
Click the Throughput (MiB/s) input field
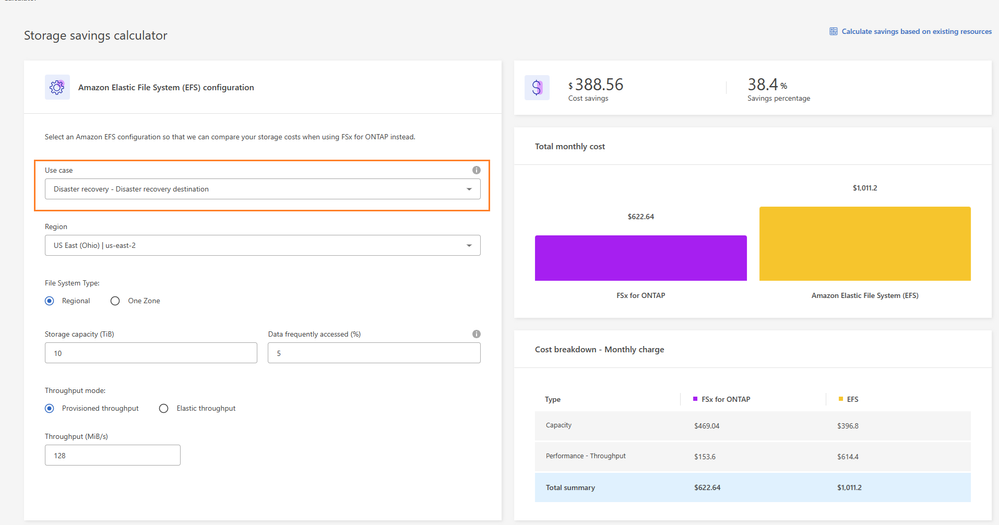coord(112,456)
